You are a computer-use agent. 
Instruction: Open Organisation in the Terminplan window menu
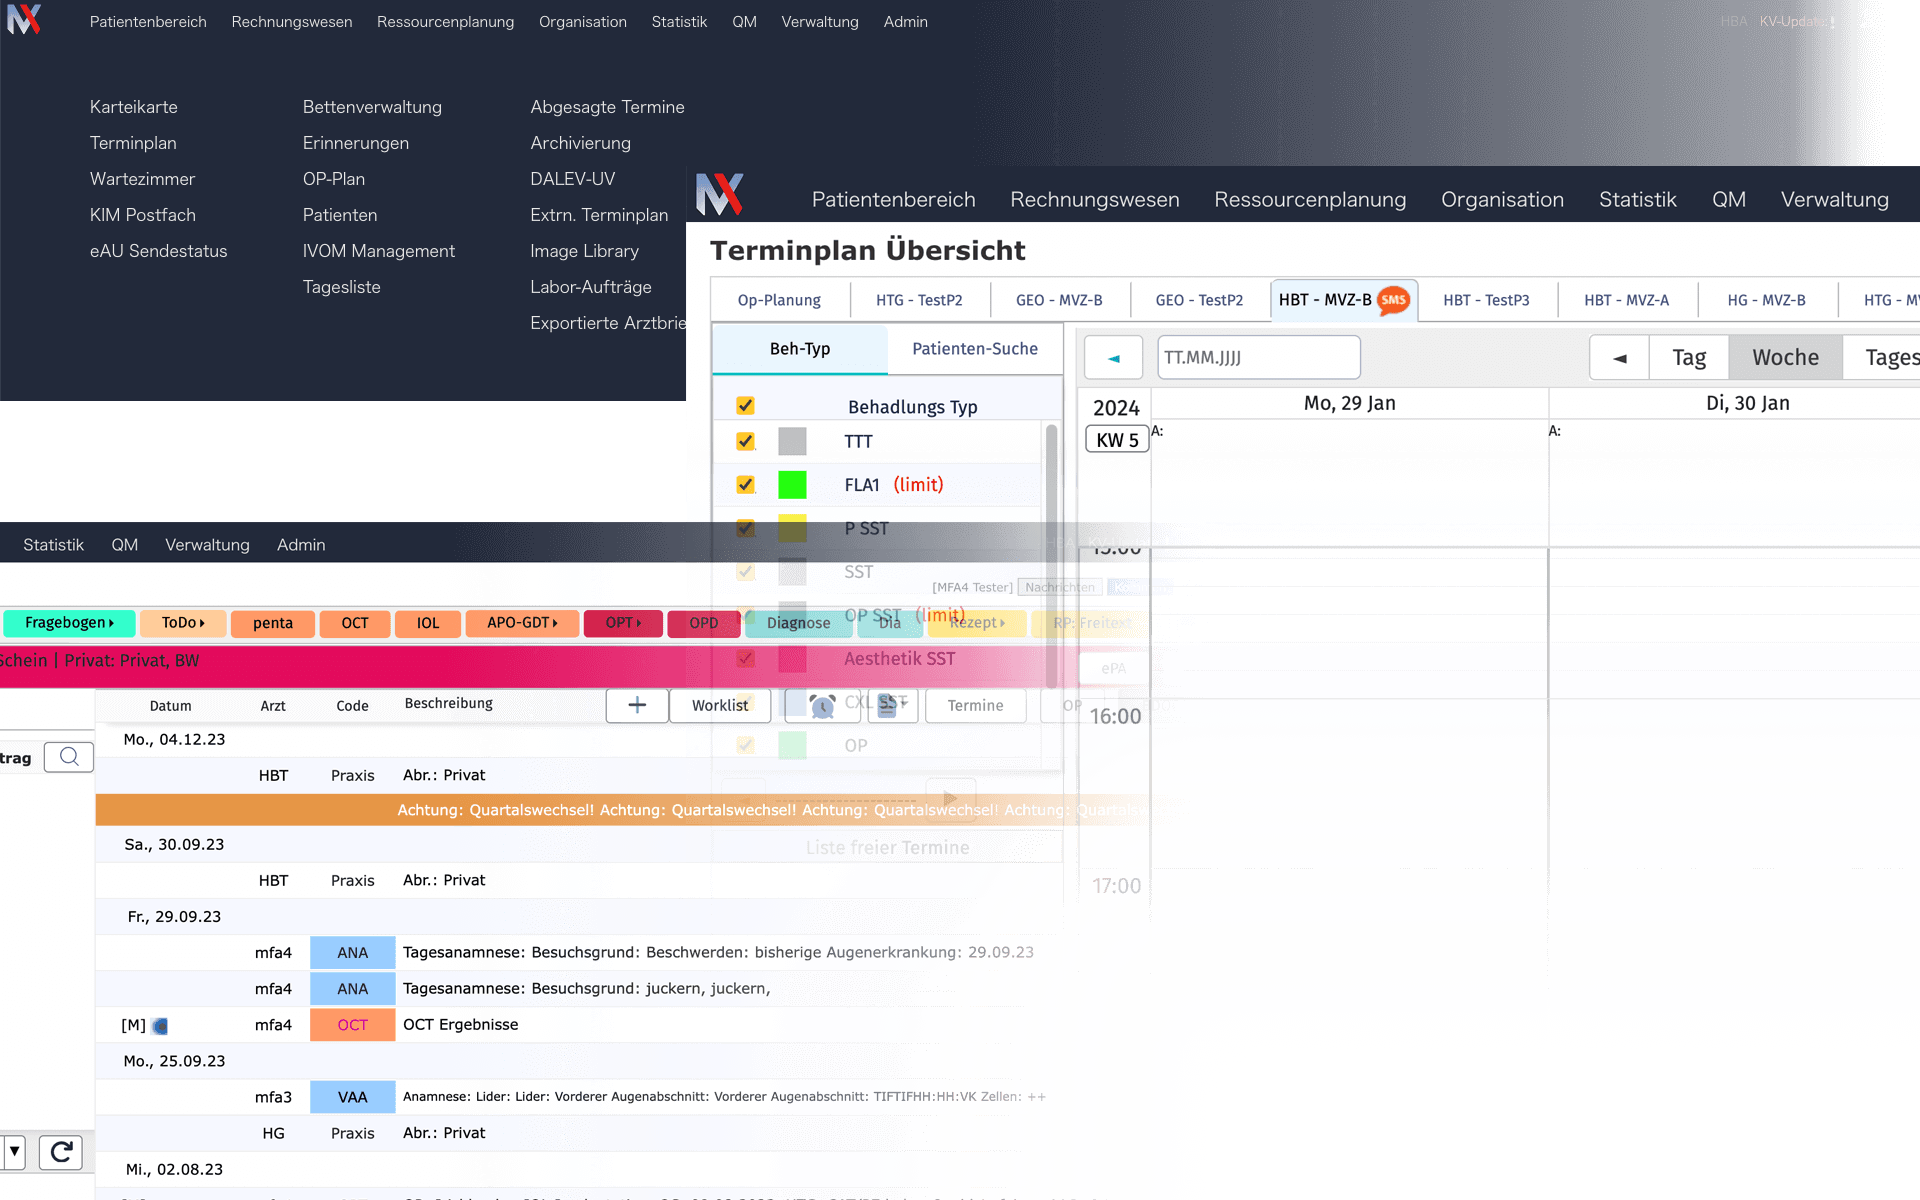coord(1502,199)
